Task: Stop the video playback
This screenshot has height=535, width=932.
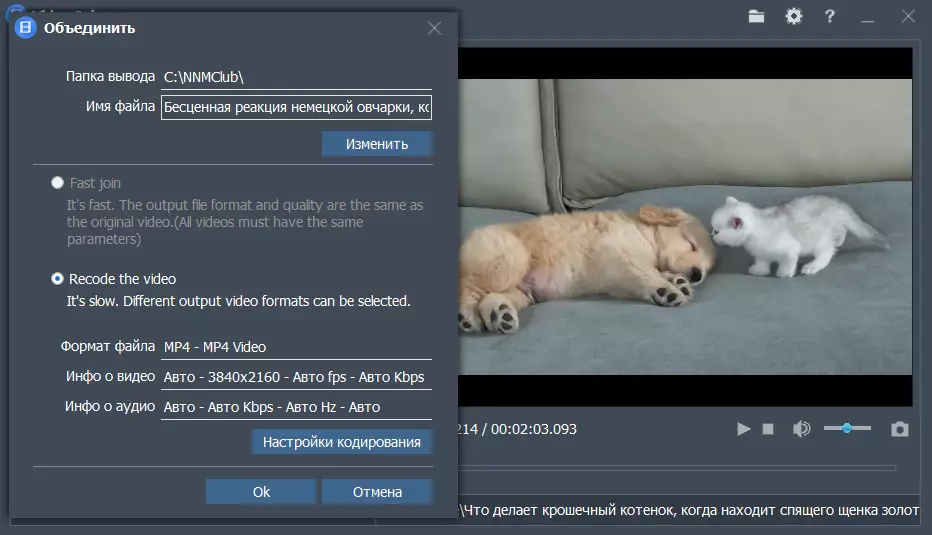Action: coord(768,429)
